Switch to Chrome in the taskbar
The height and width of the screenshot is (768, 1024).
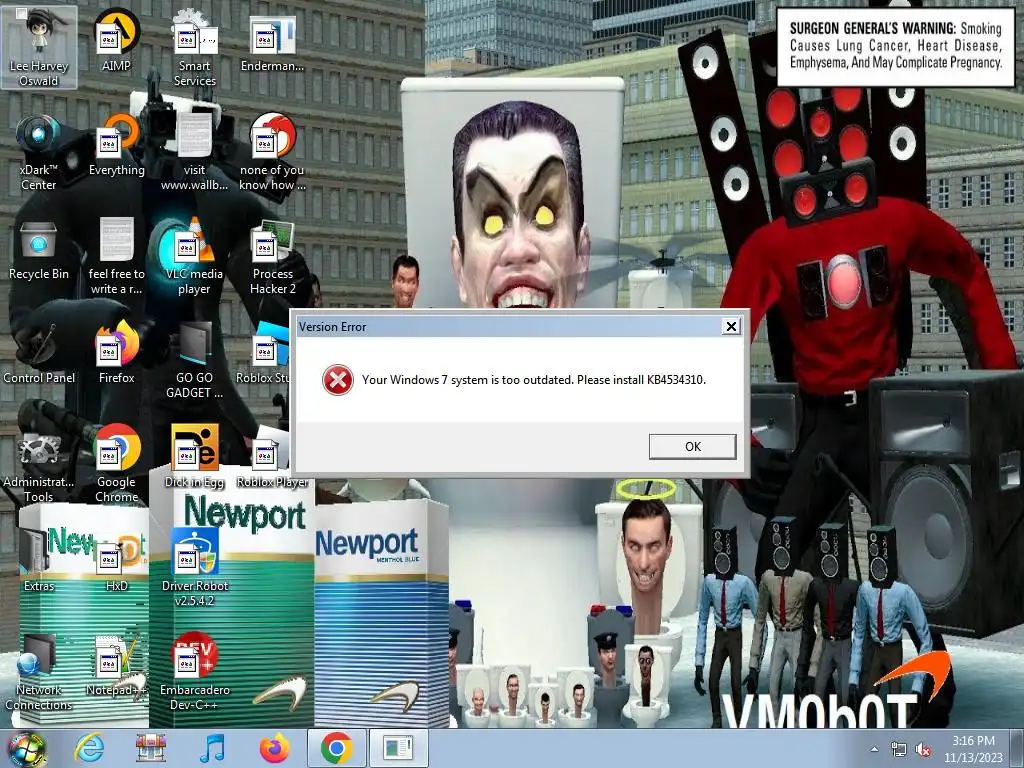336,748
